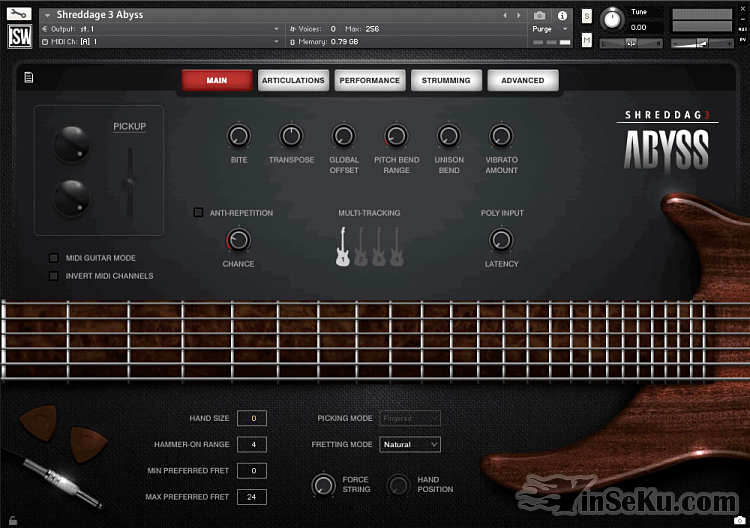Click the Bite knob
Image resolution: width=750 pixels, height=528 pixels.
click(x=238, y=136)
